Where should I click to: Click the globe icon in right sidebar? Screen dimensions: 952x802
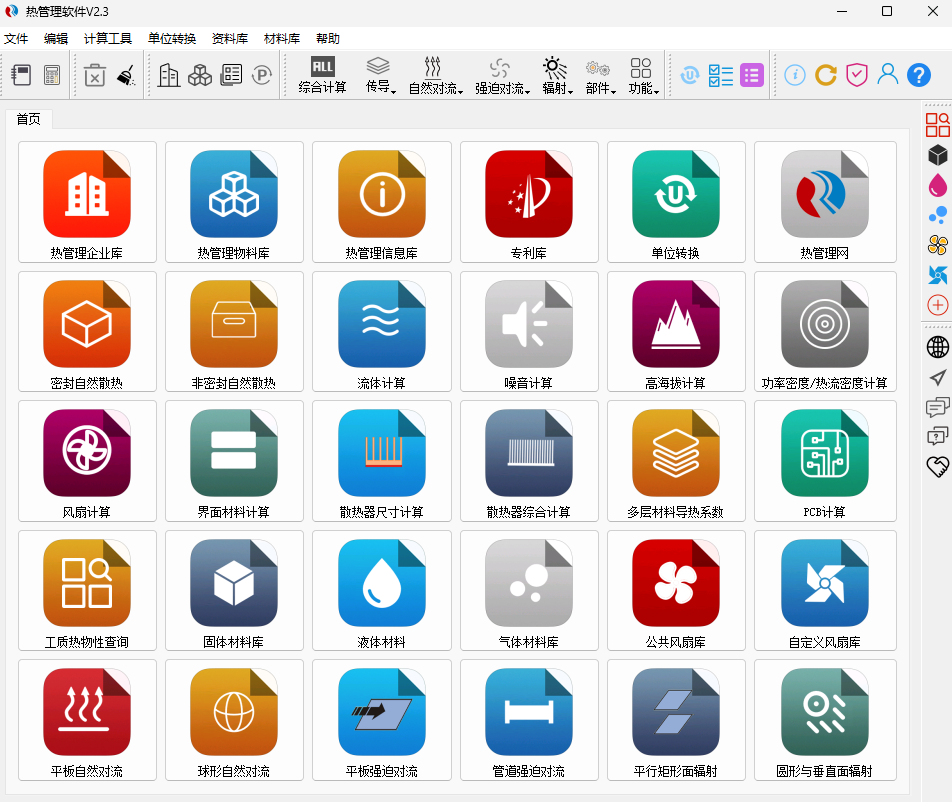tap(937, 347)
